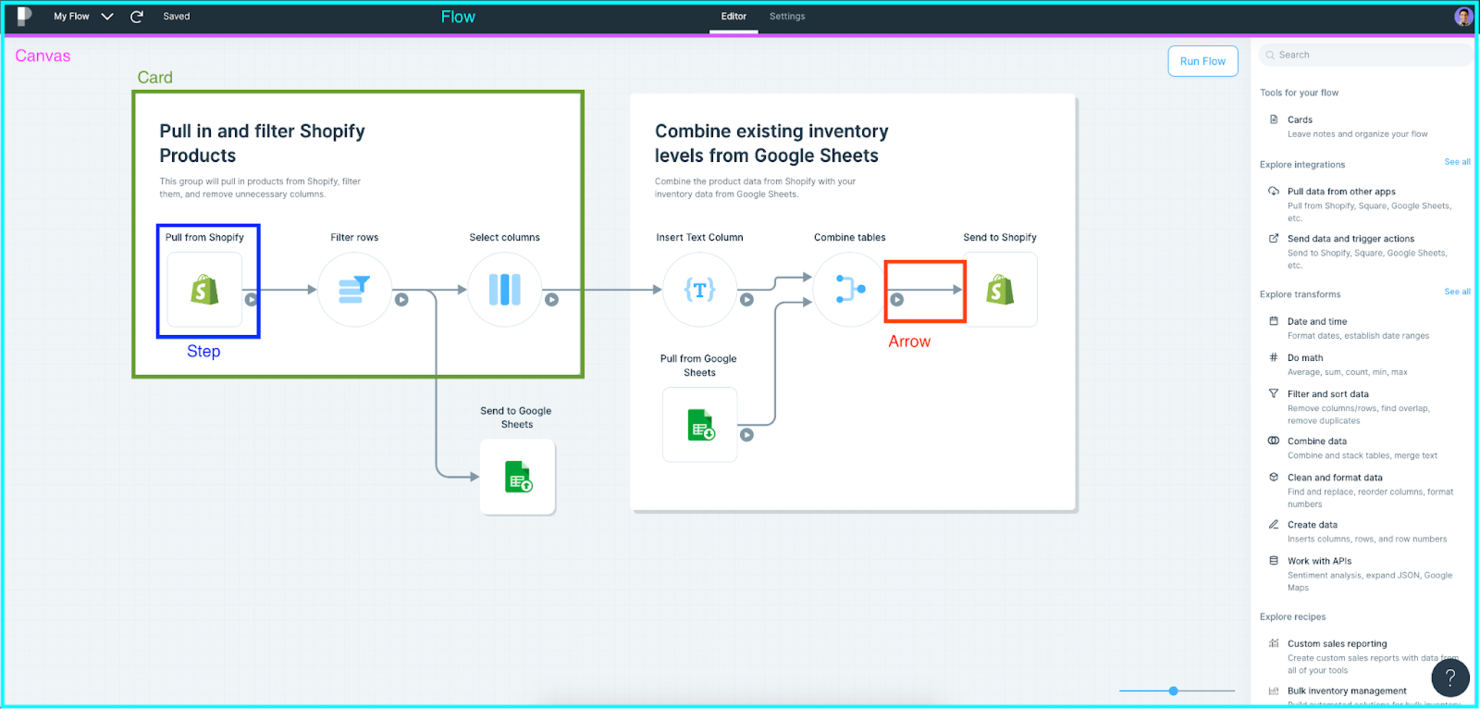
Task: Open the Insert Text Column step icon
Action: [x=699, y=289]
